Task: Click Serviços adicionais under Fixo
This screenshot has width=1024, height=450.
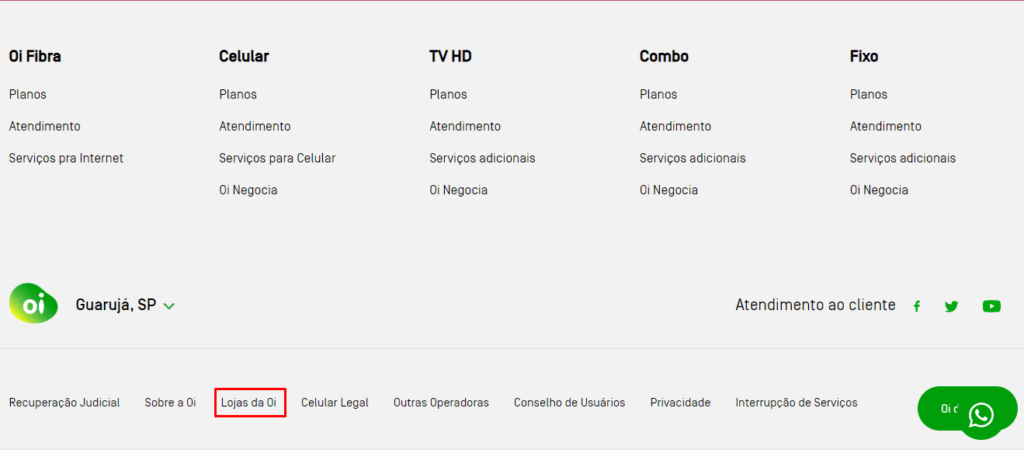Action: [x=903, y=159]
